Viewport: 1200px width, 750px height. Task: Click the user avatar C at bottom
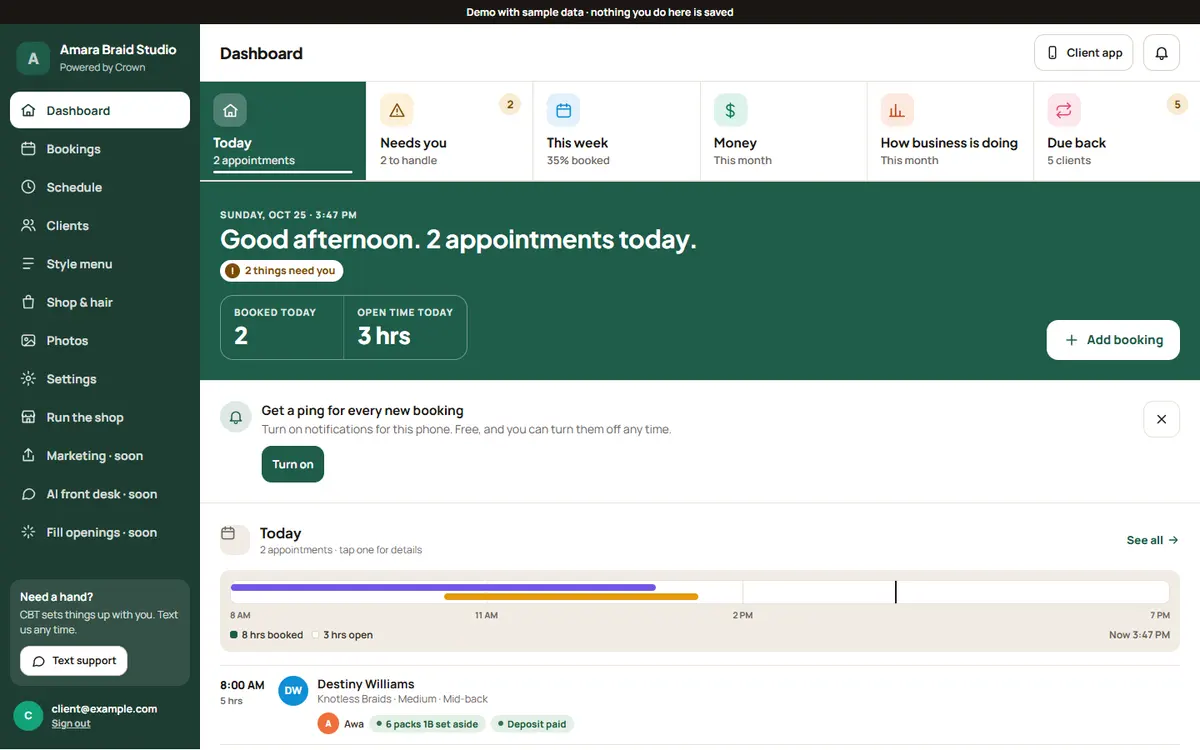pyautogui.click(x=28, y=715)
